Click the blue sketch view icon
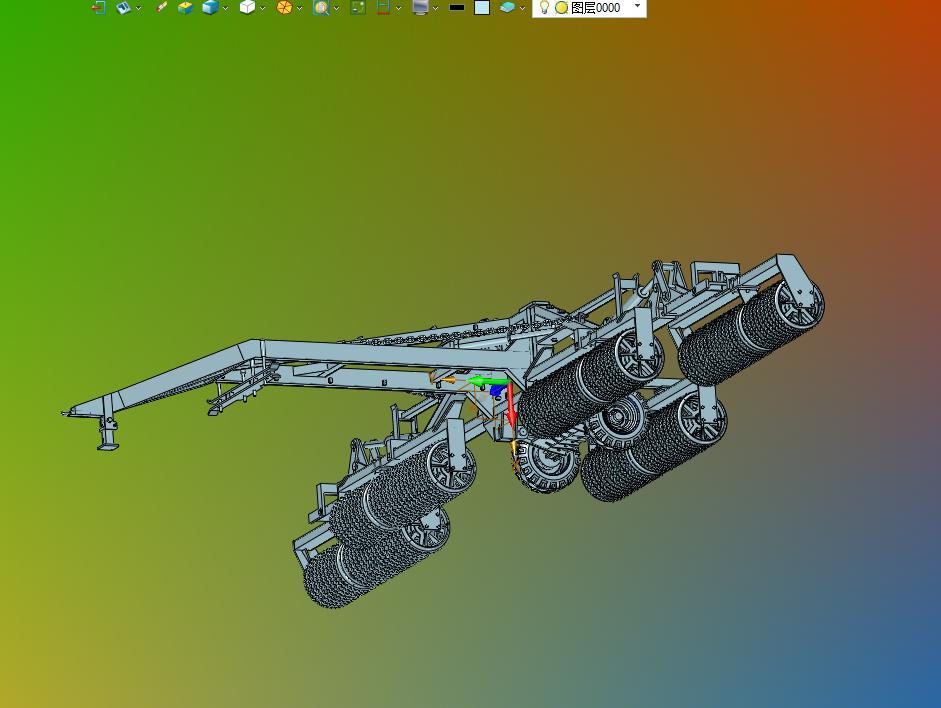 123,7
